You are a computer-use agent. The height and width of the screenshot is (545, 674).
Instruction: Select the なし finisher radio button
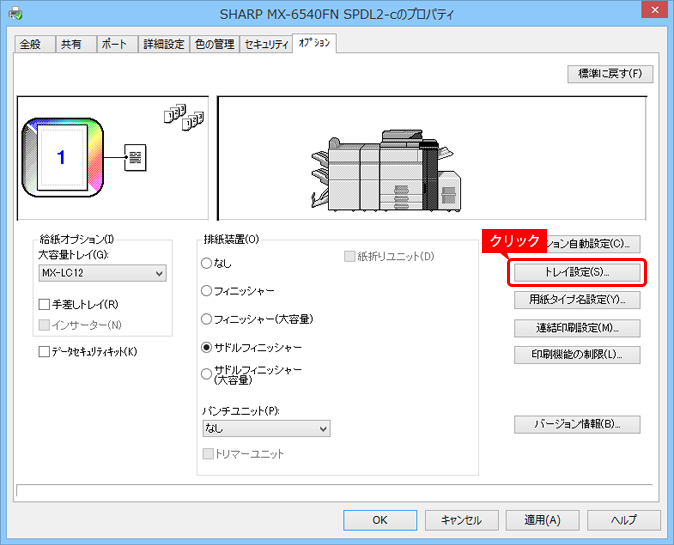[x=207, y=263]
